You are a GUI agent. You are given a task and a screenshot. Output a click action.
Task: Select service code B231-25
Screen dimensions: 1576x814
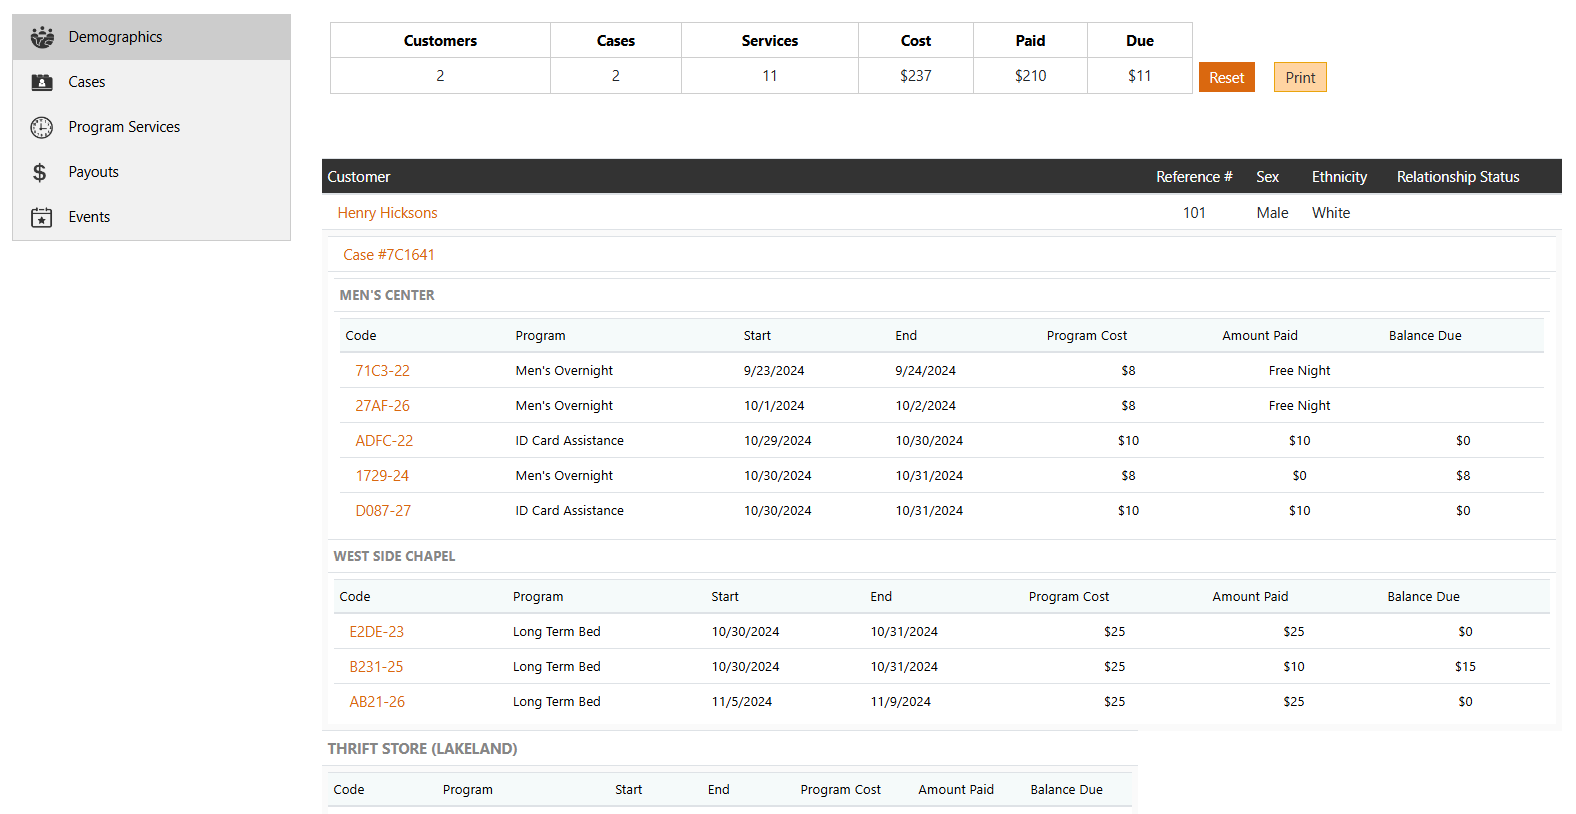click(x=376, y=667)
